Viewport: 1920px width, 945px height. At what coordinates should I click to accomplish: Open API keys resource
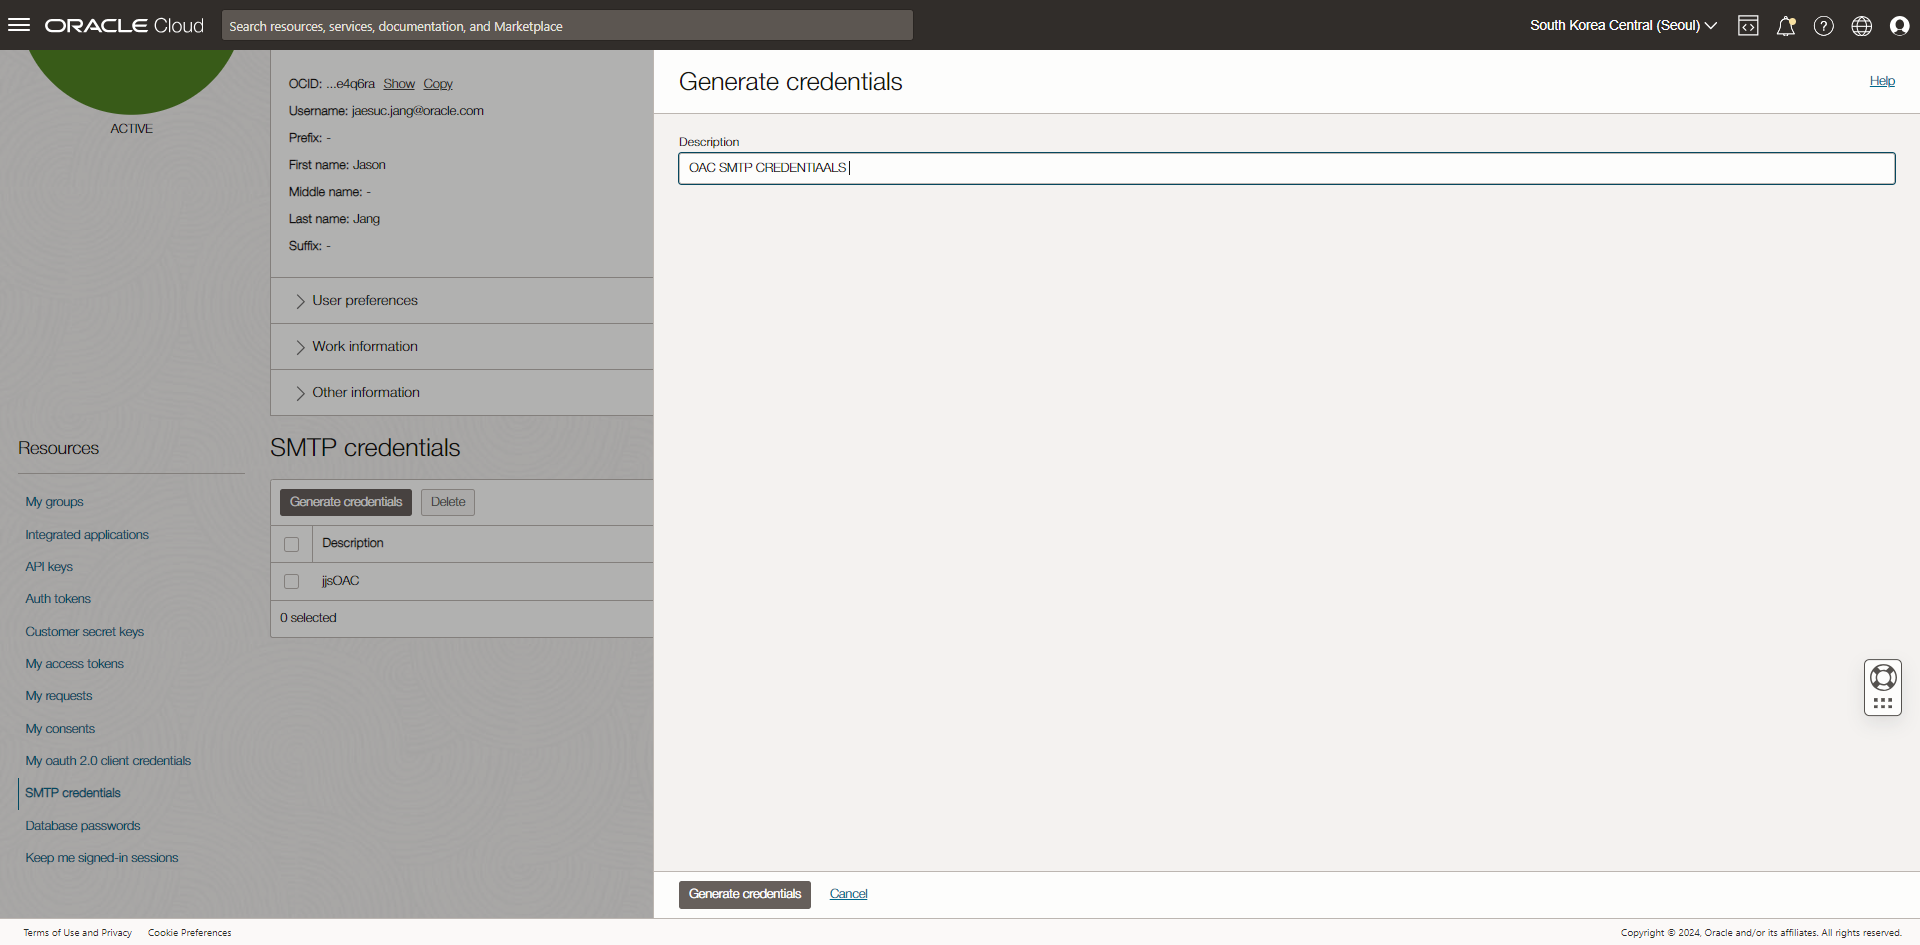[x=49, y=567]
